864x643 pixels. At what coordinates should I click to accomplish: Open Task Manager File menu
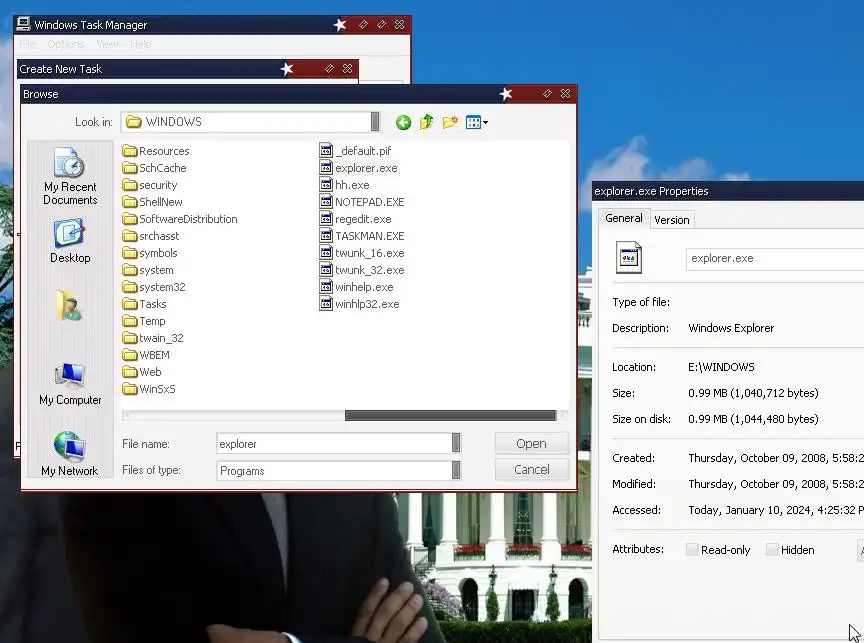click(27, 44)
